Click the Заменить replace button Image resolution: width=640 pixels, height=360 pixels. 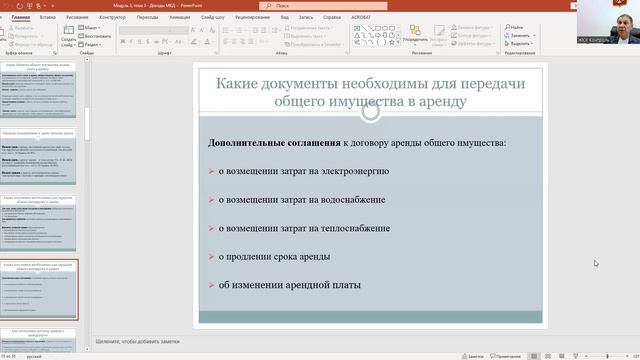pos(520,36)
